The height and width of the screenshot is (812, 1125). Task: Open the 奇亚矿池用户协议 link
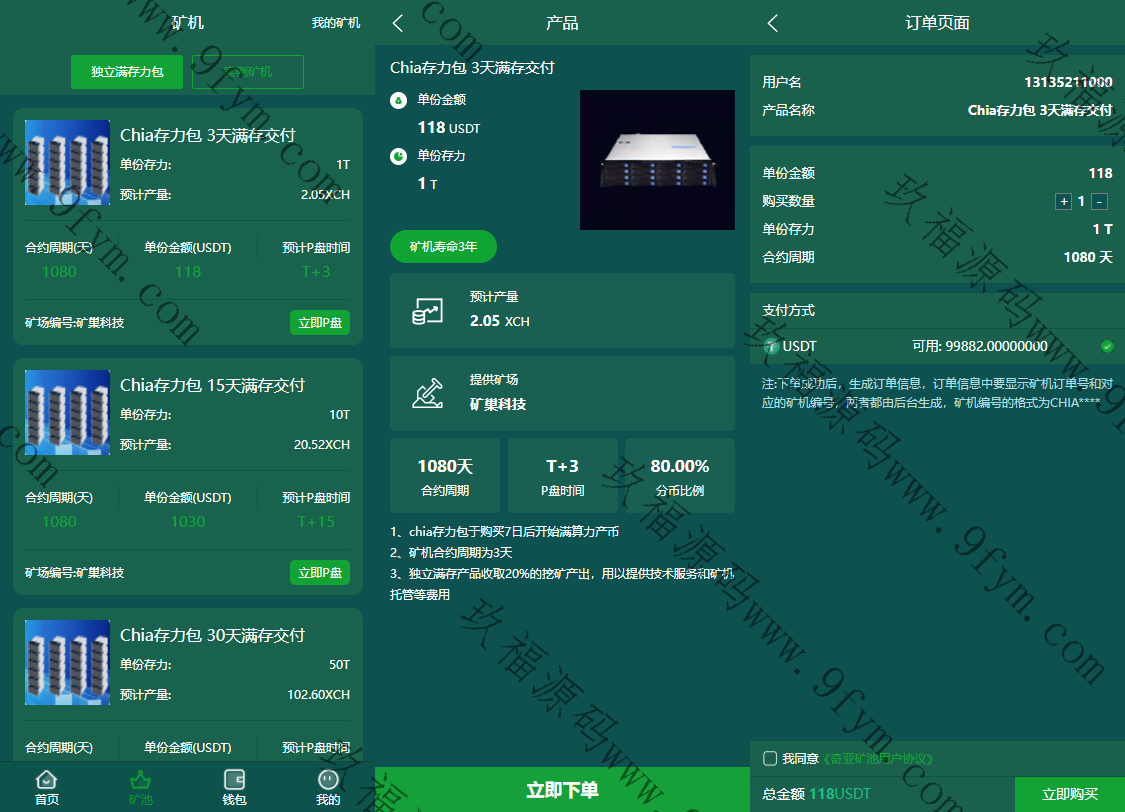(x=877, y=759)
